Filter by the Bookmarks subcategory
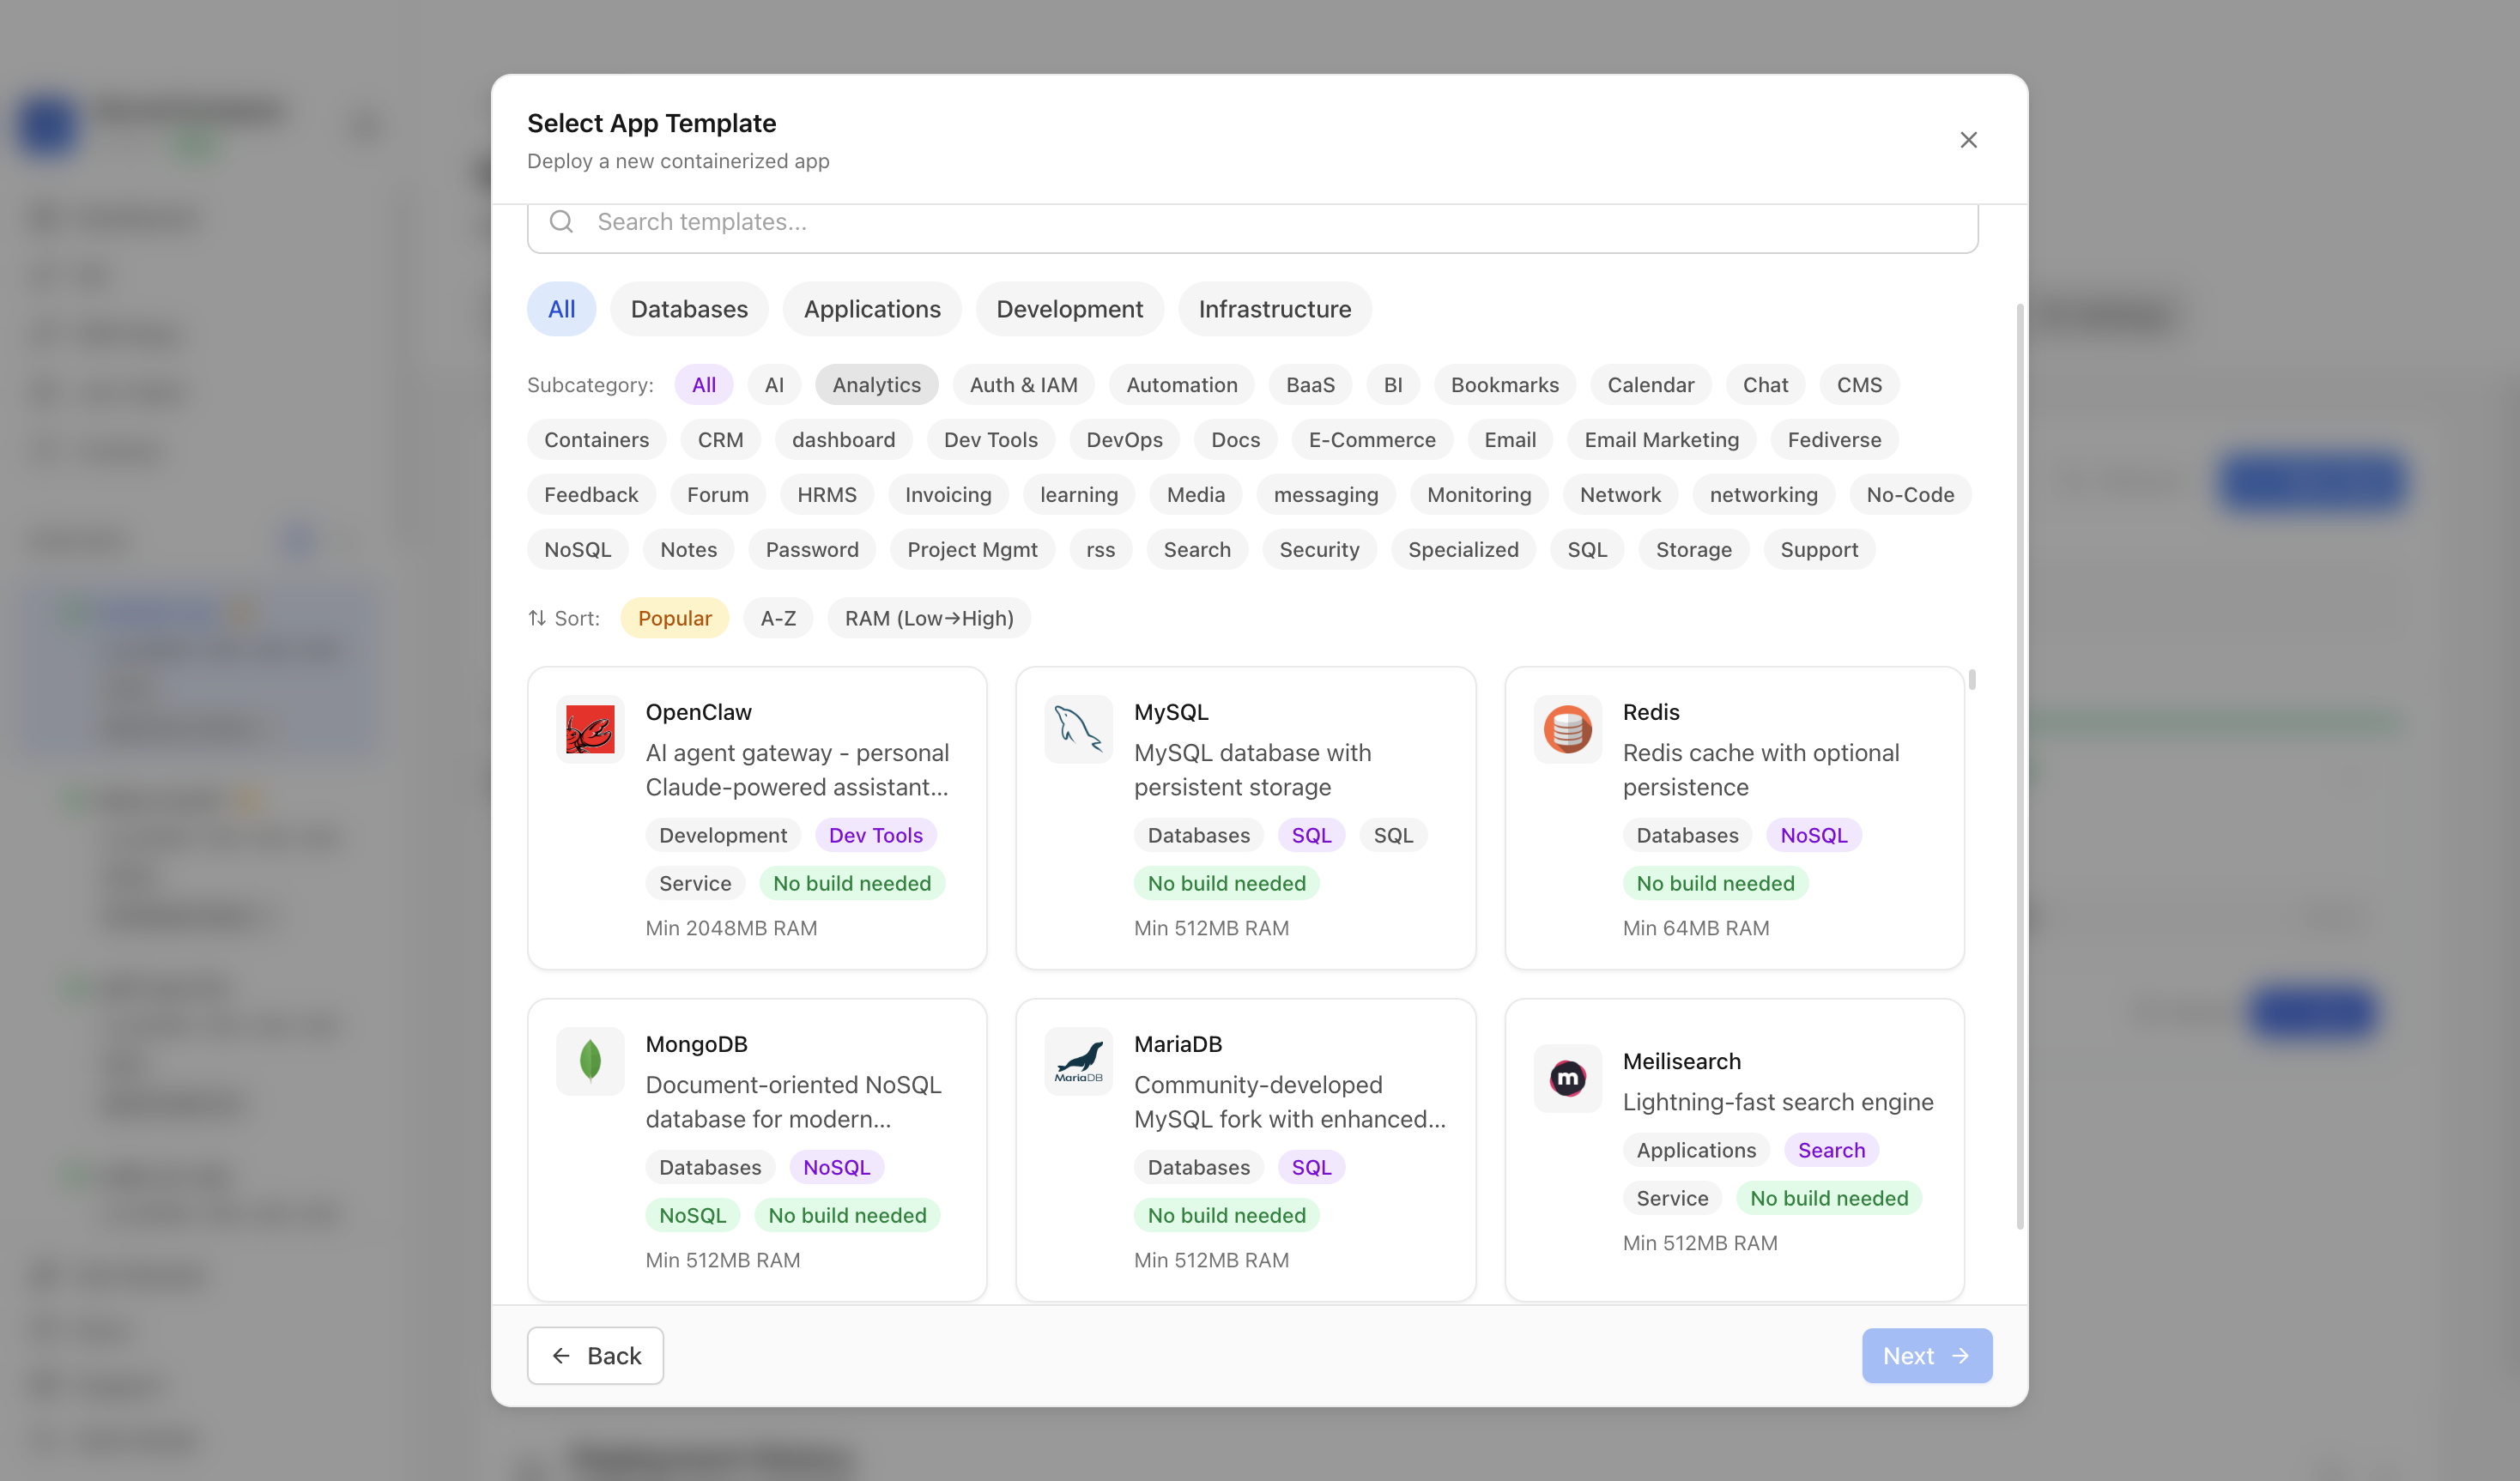The height and width of the screenshot is (1481, 2520). point(1504,384)
